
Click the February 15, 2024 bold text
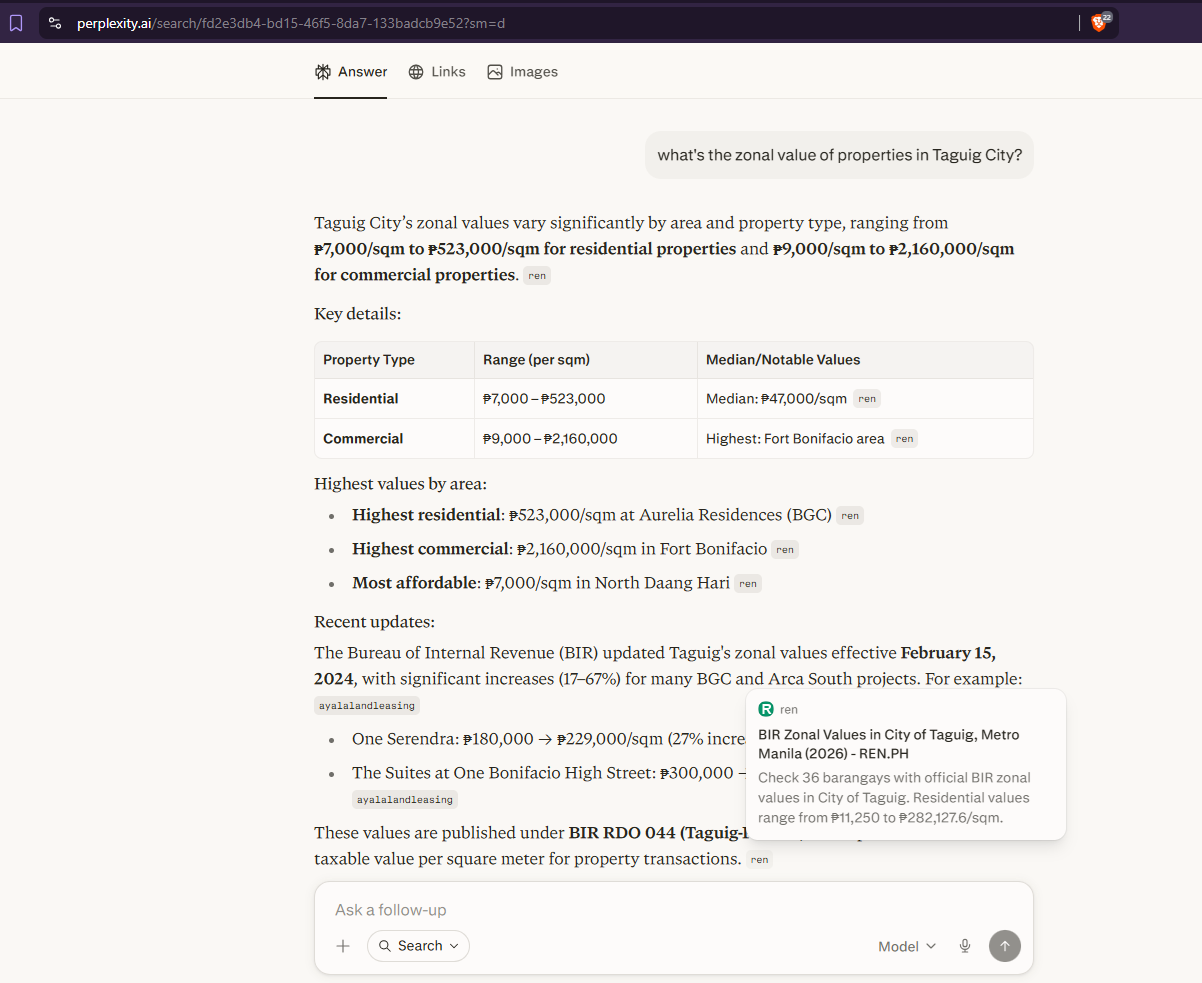[655, 666]
